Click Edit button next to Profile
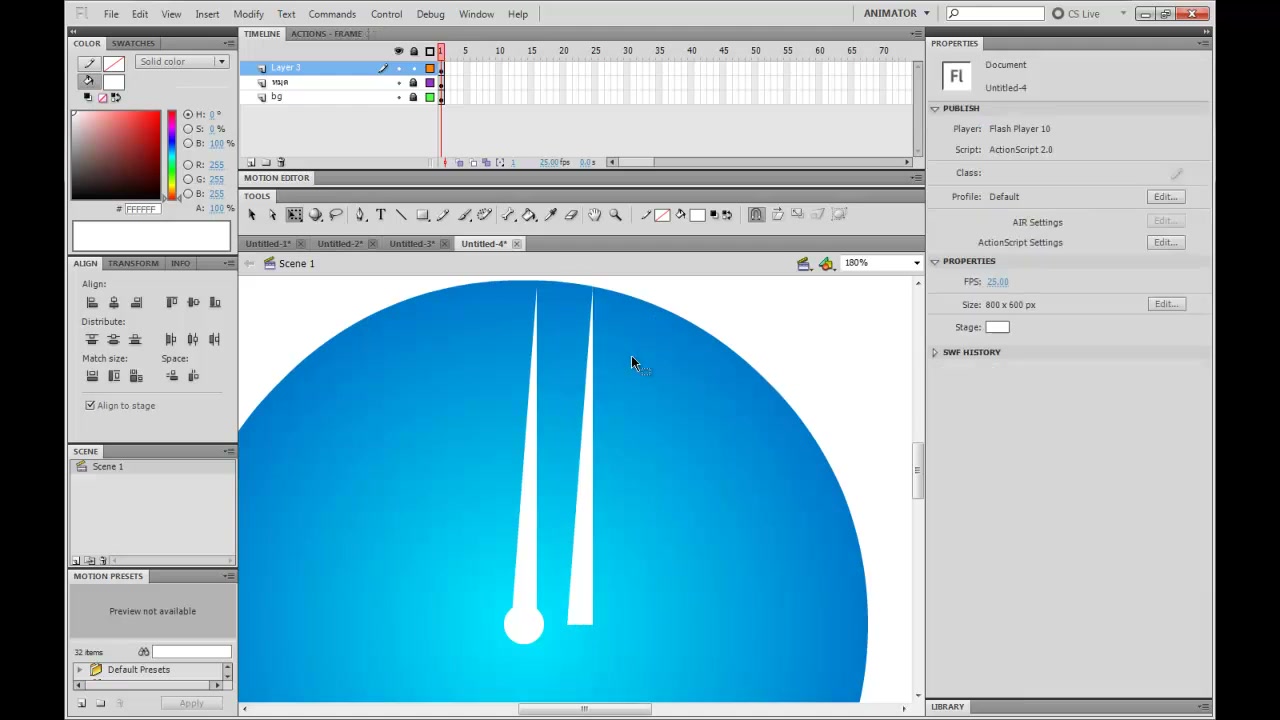 [x=1166, y=197]
